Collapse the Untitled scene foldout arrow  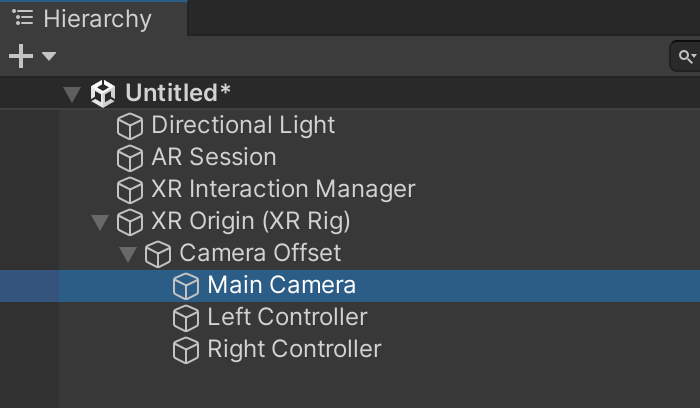pos(71,94)
